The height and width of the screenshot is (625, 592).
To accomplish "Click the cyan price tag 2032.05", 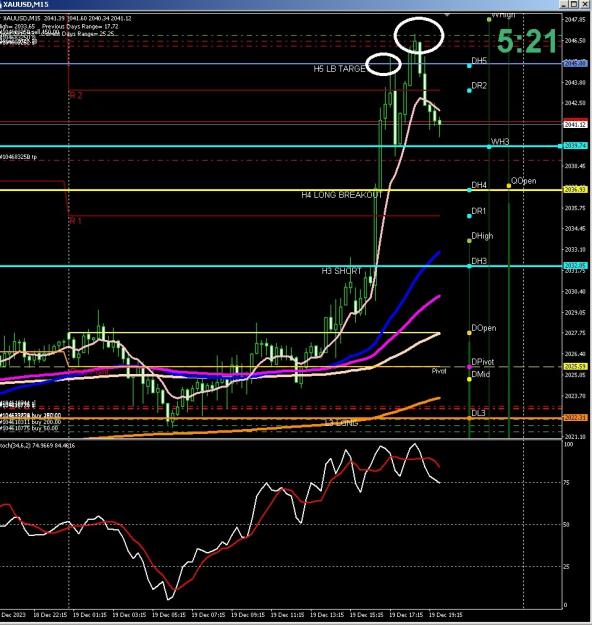I will tap(575, 265).
